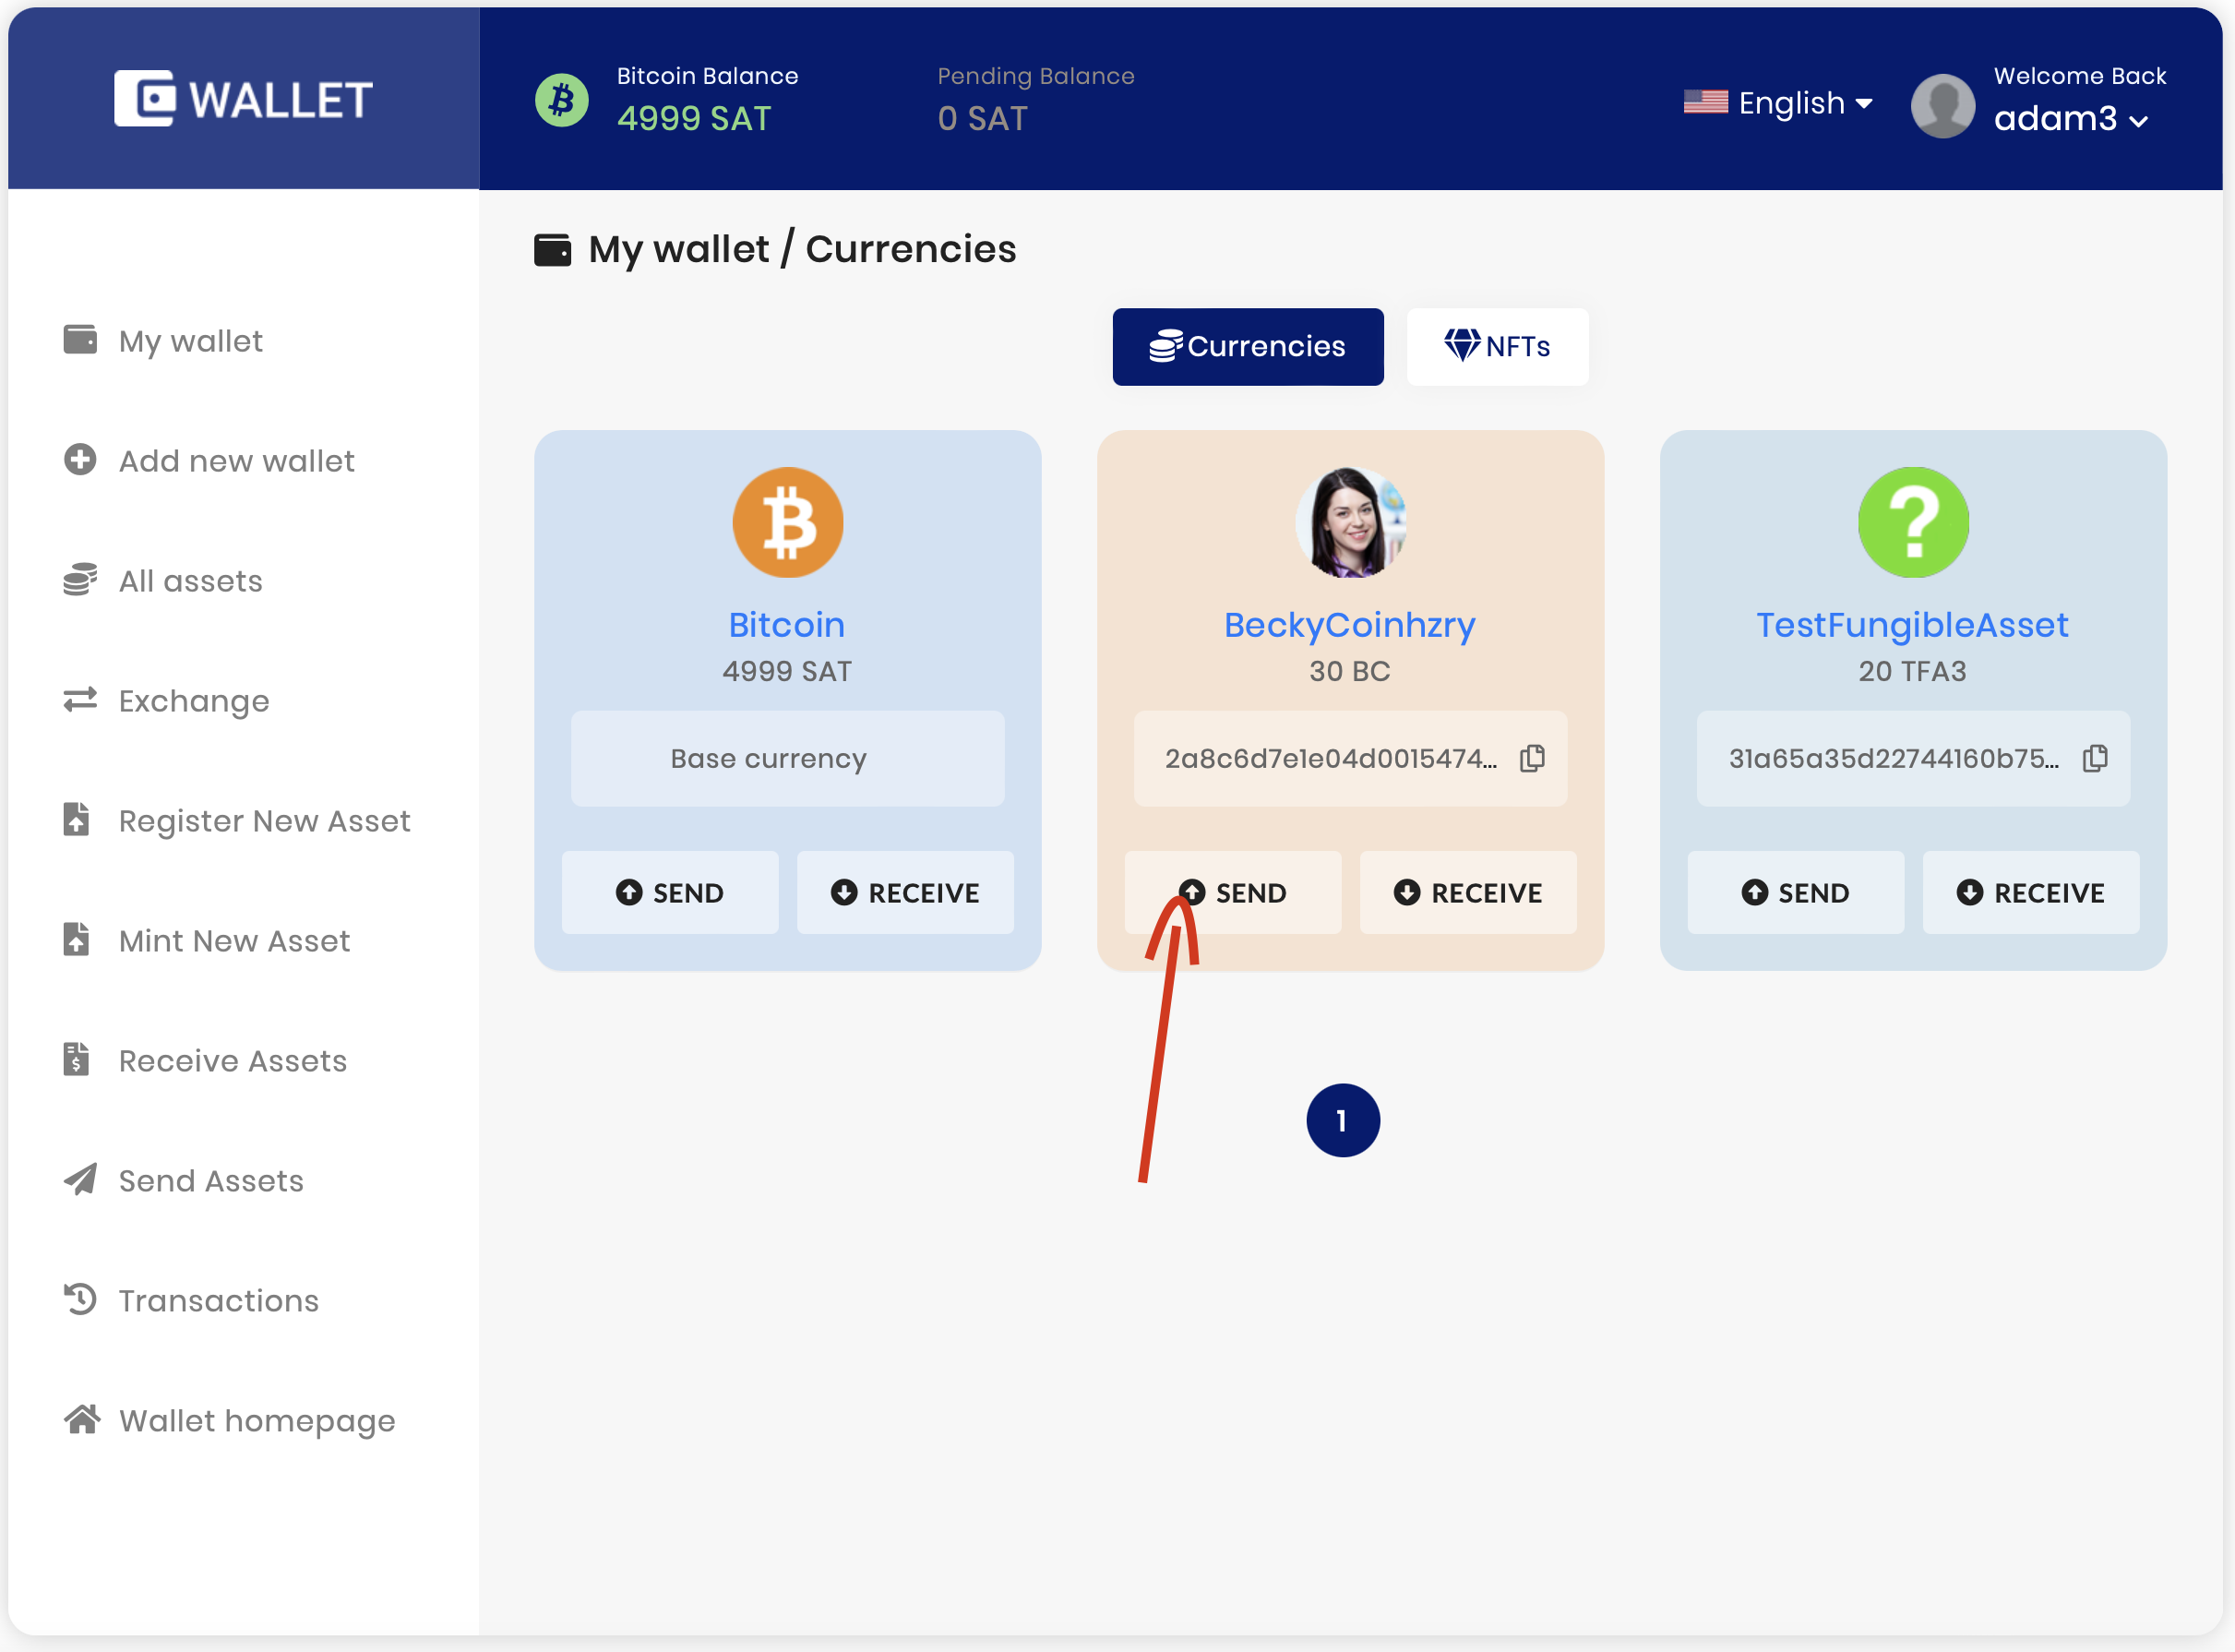The image size is (2235, 1652).
Task: Open the TestFungibleAsset name link
Action: click(1912, 625)
